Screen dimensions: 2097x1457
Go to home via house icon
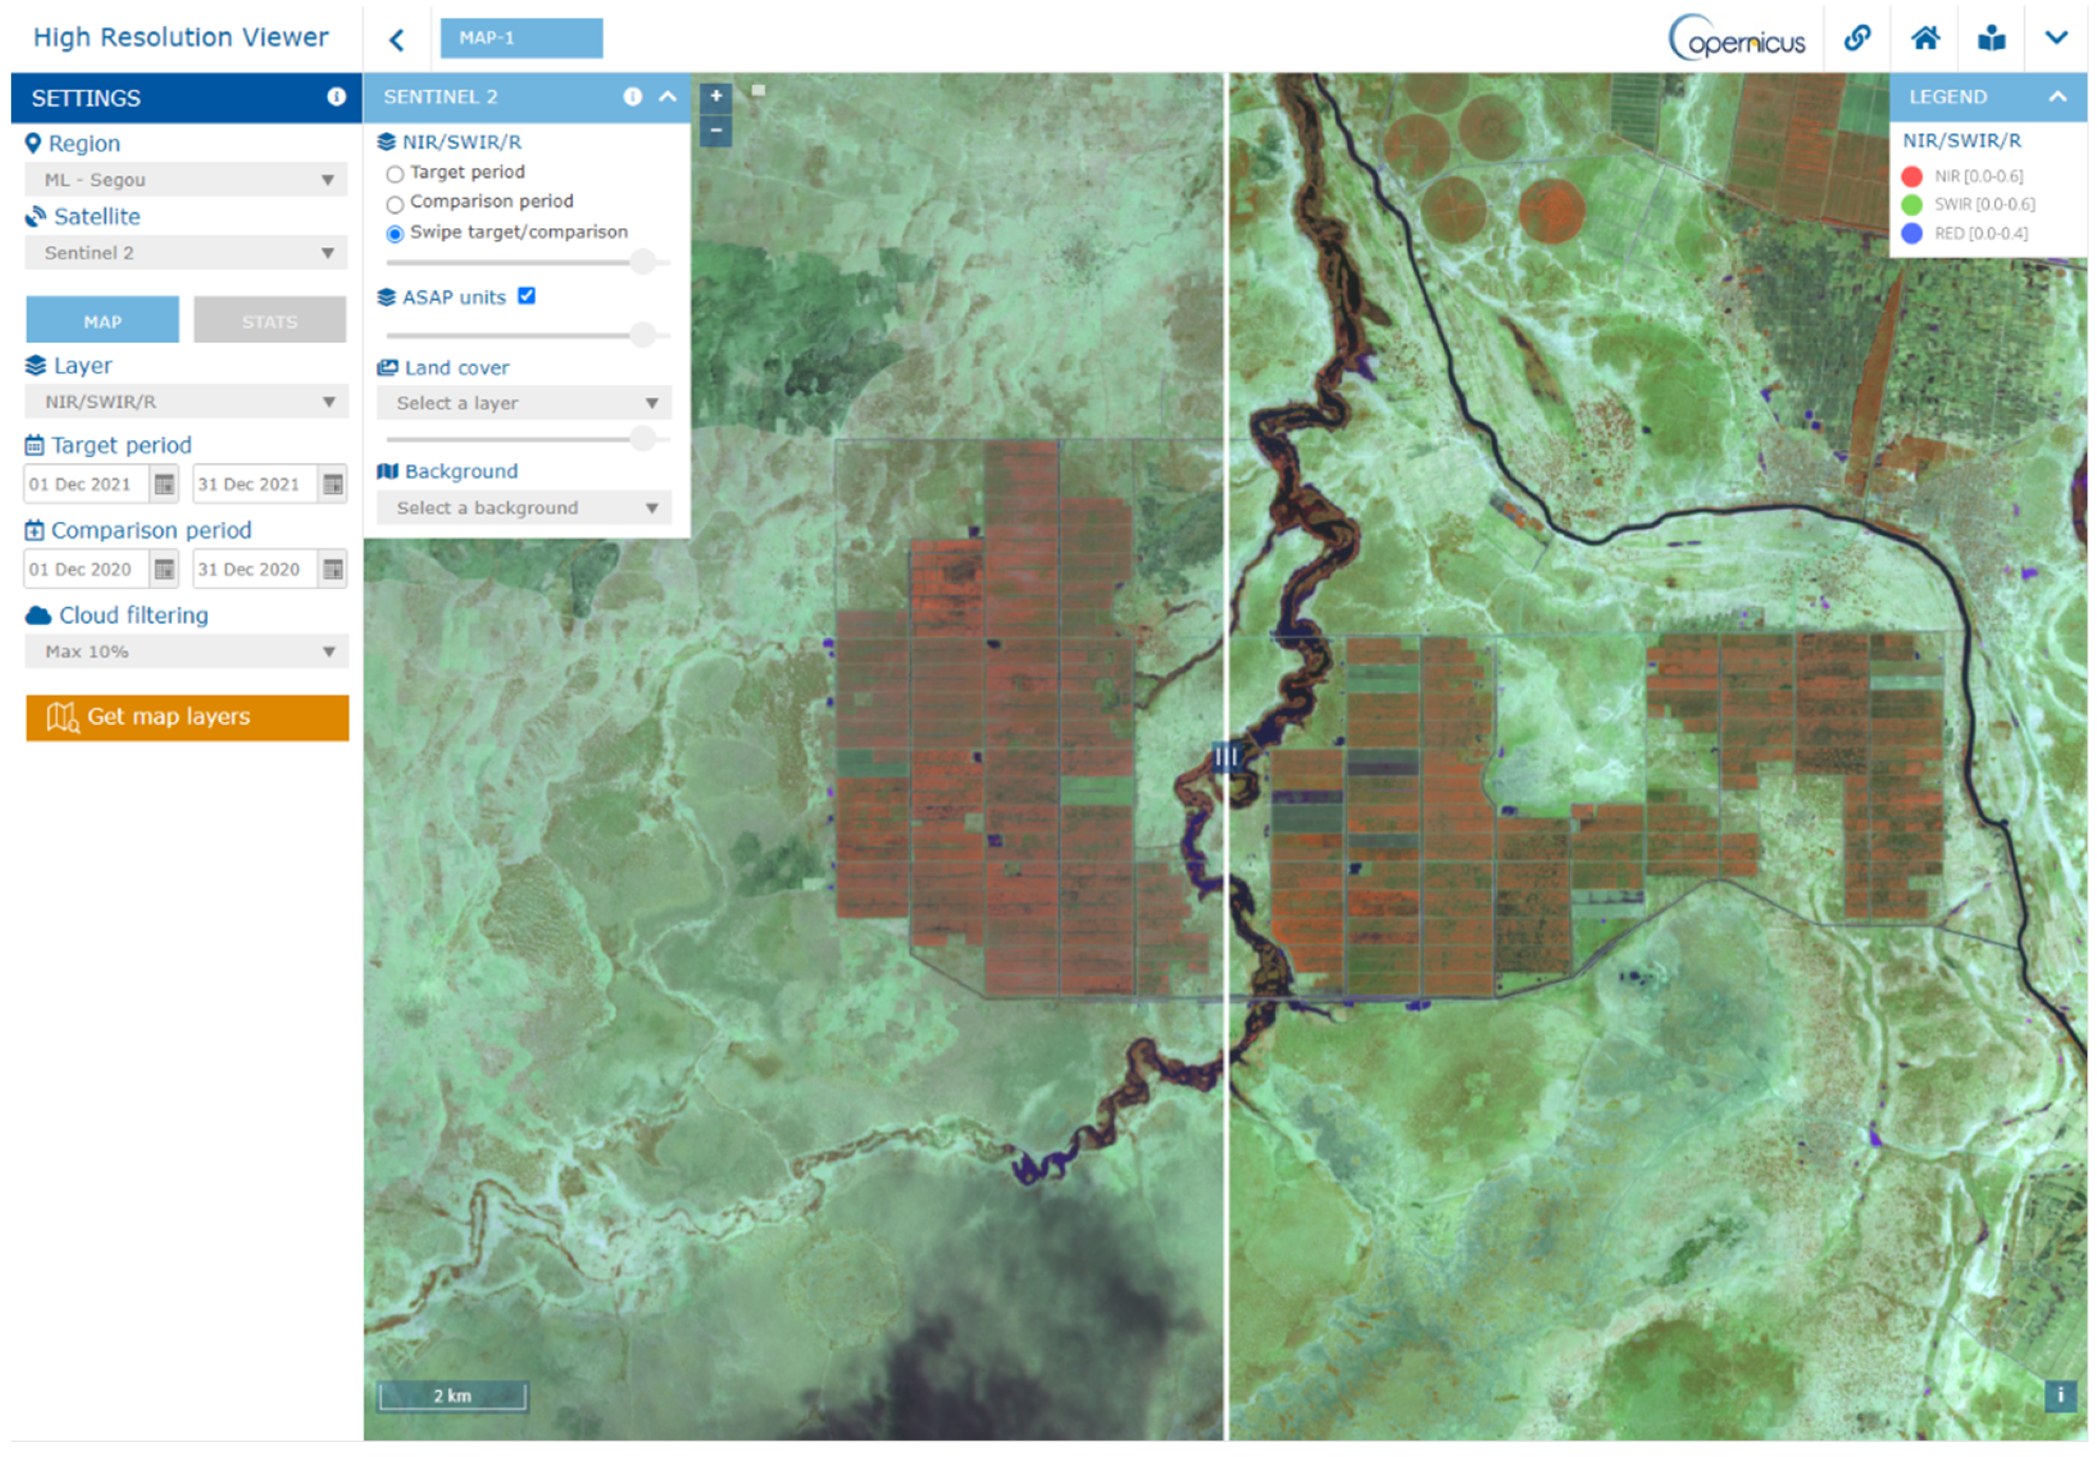pyautogui.click(x=1925, y=38)
